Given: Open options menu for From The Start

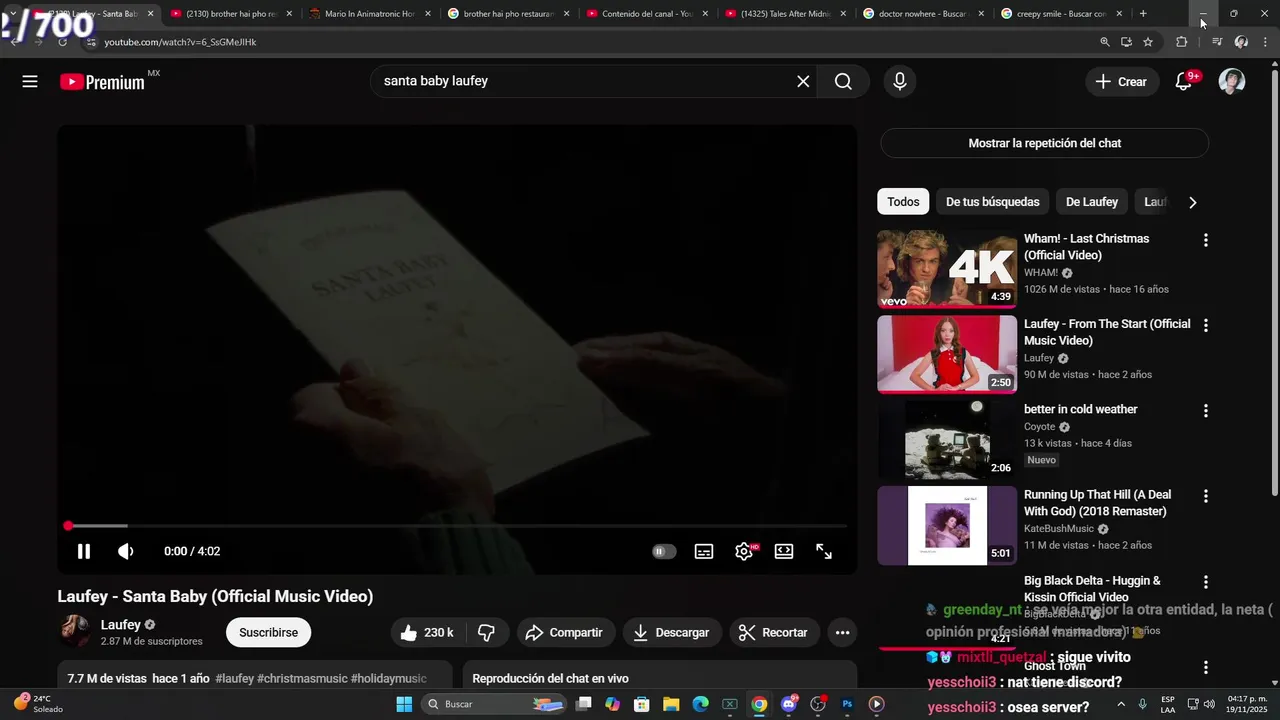Looking at the screenshot, I should pyautogui.click(x=1205, y=325).
